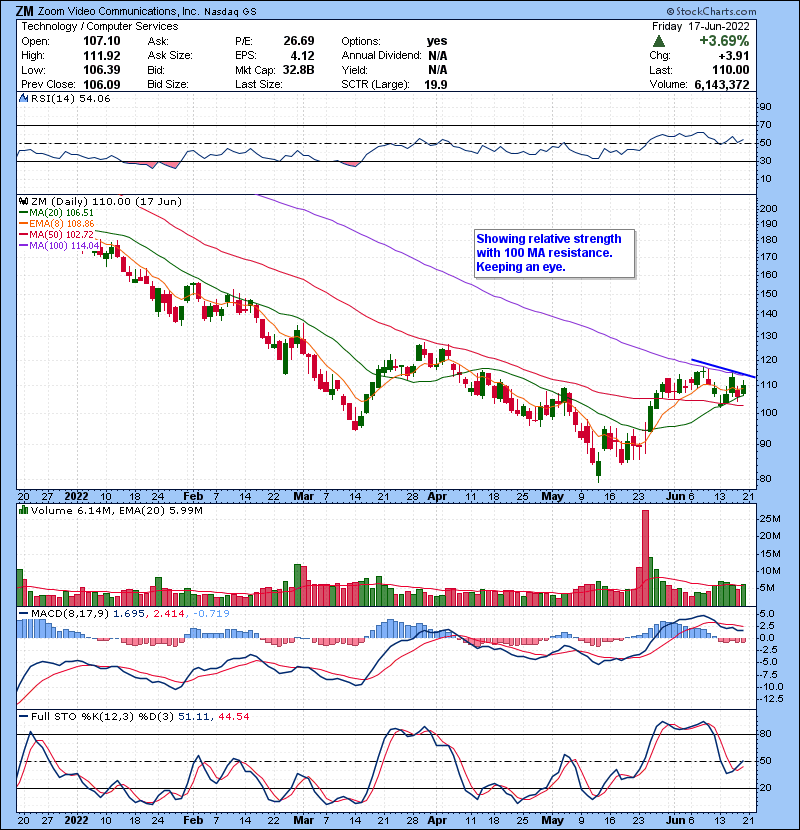800x830 pixels.
Task: Click the P/E value 26.69
Action: [299, 41]
